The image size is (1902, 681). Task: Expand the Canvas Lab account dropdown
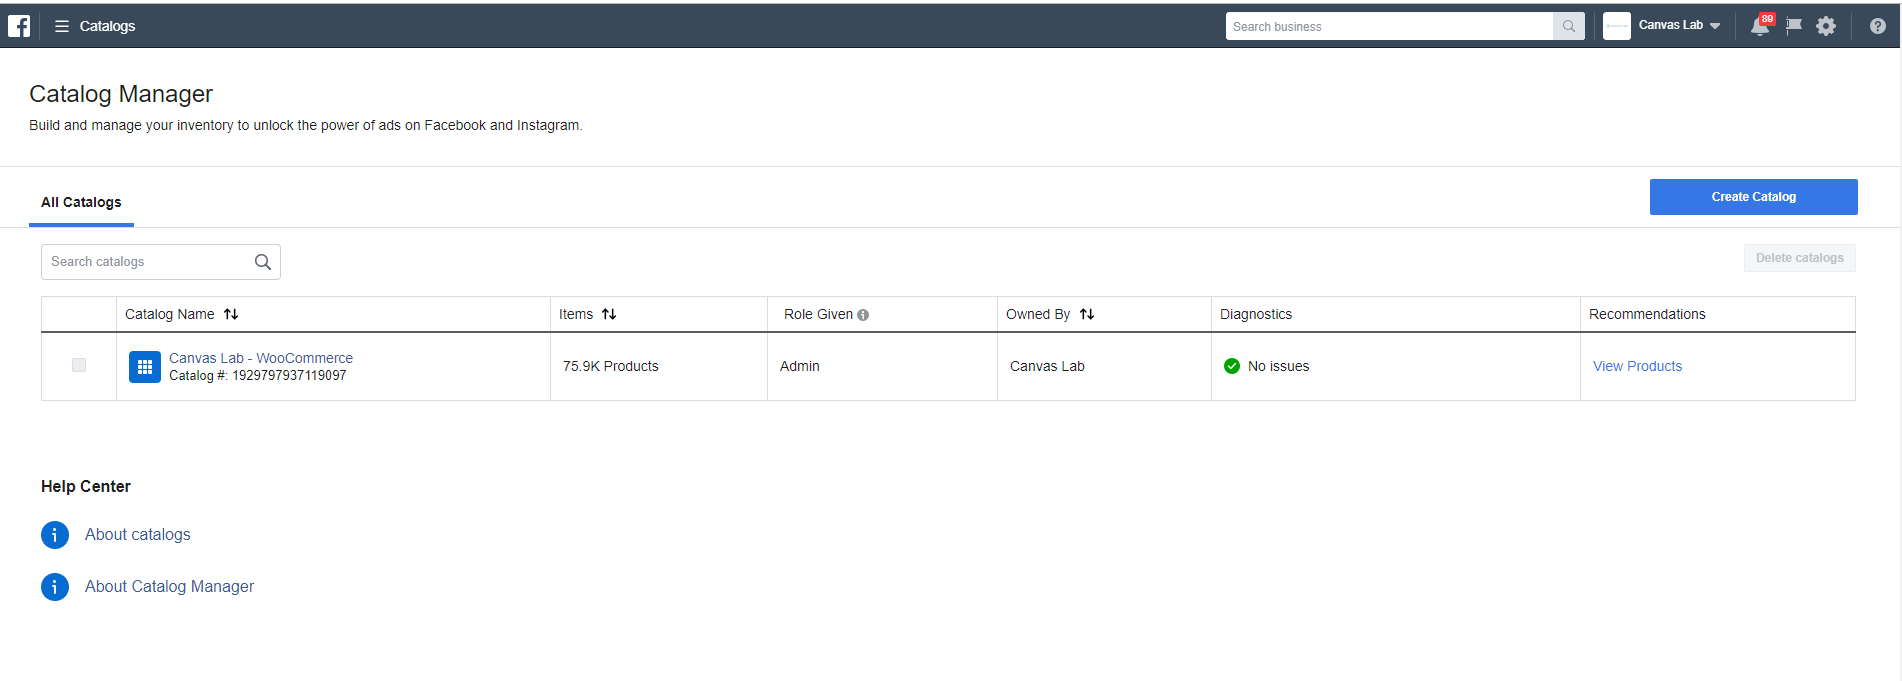click(x=1715, y=26)
